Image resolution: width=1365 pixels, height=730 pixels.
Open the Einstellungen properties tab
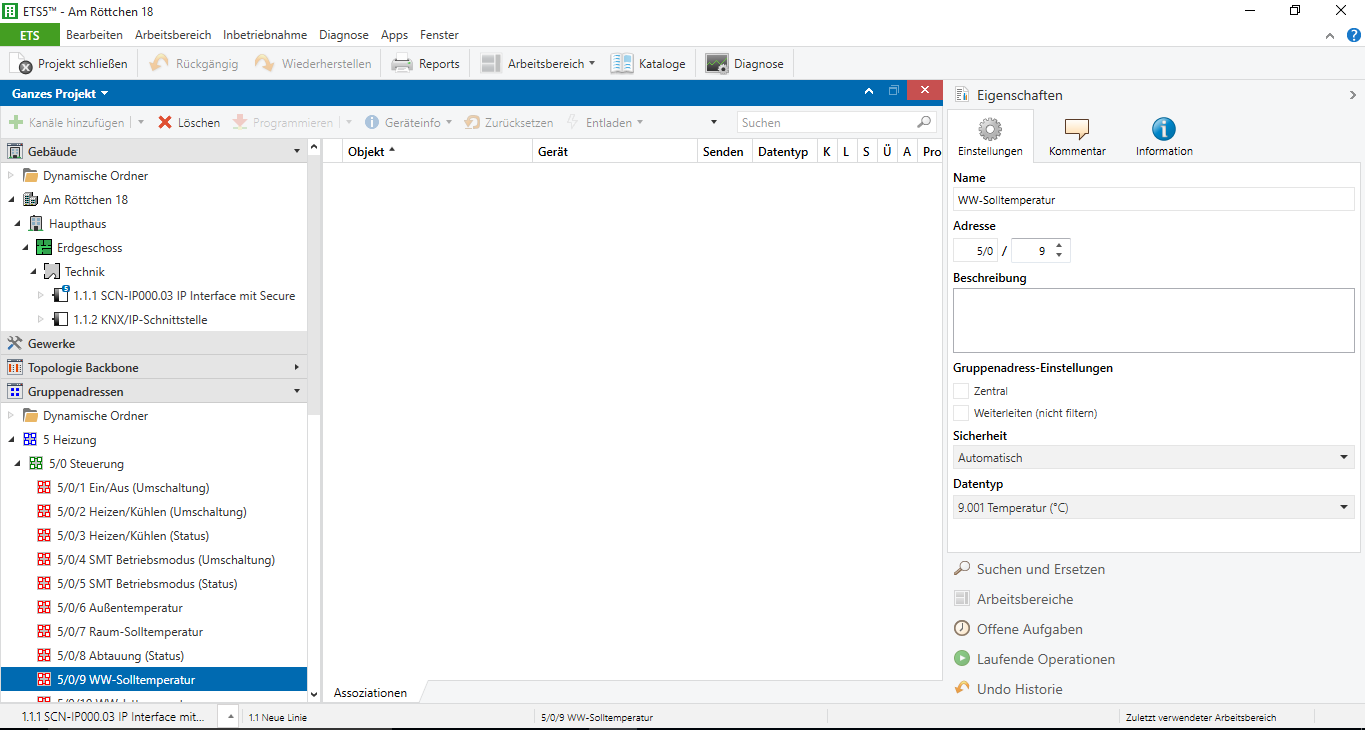tap(990, 137)
